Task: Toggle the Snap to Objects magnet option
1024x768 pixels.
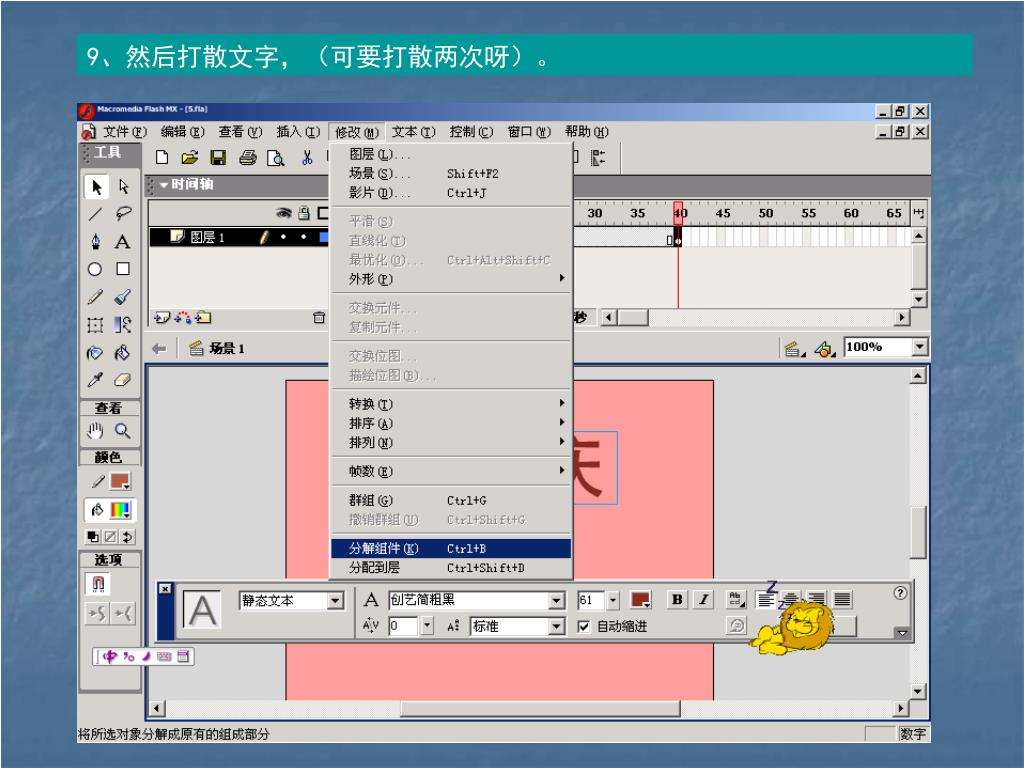Action: [x=98, y=583]
